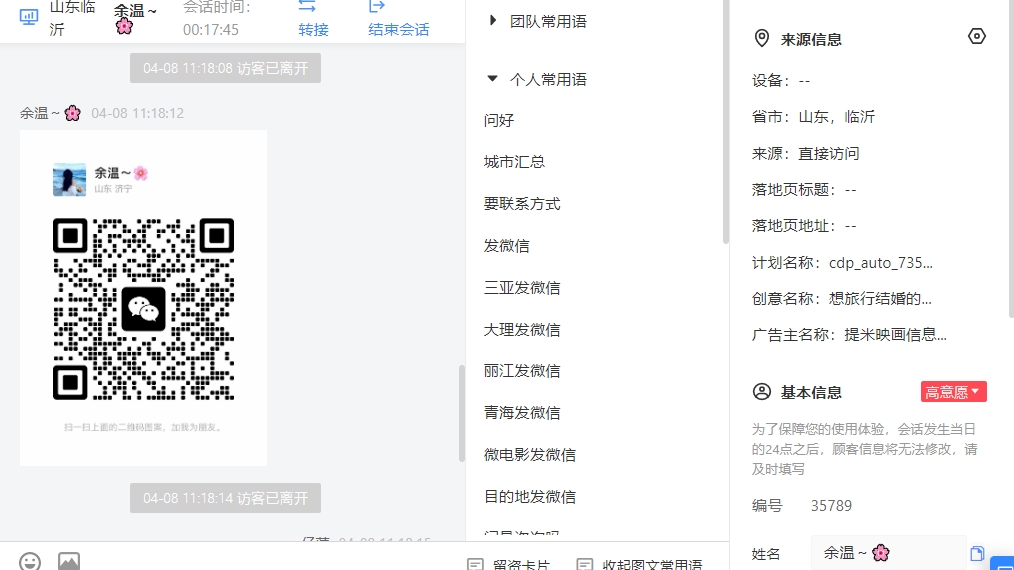The width and height of the screenshot is (1014, 570).
Task: Click the 广告主名称 提米映画信息... value
Action: pos(896,334)
